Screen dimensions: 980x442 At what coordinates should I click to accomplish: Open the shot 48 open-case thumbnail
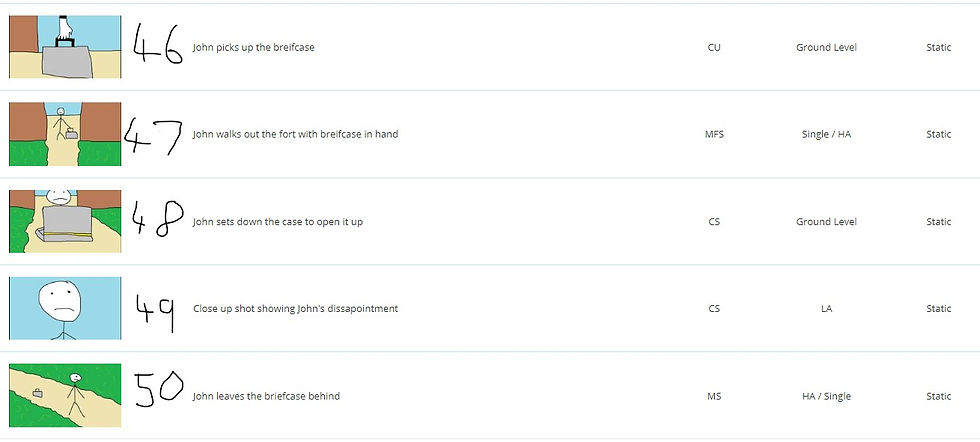point(65,221)
